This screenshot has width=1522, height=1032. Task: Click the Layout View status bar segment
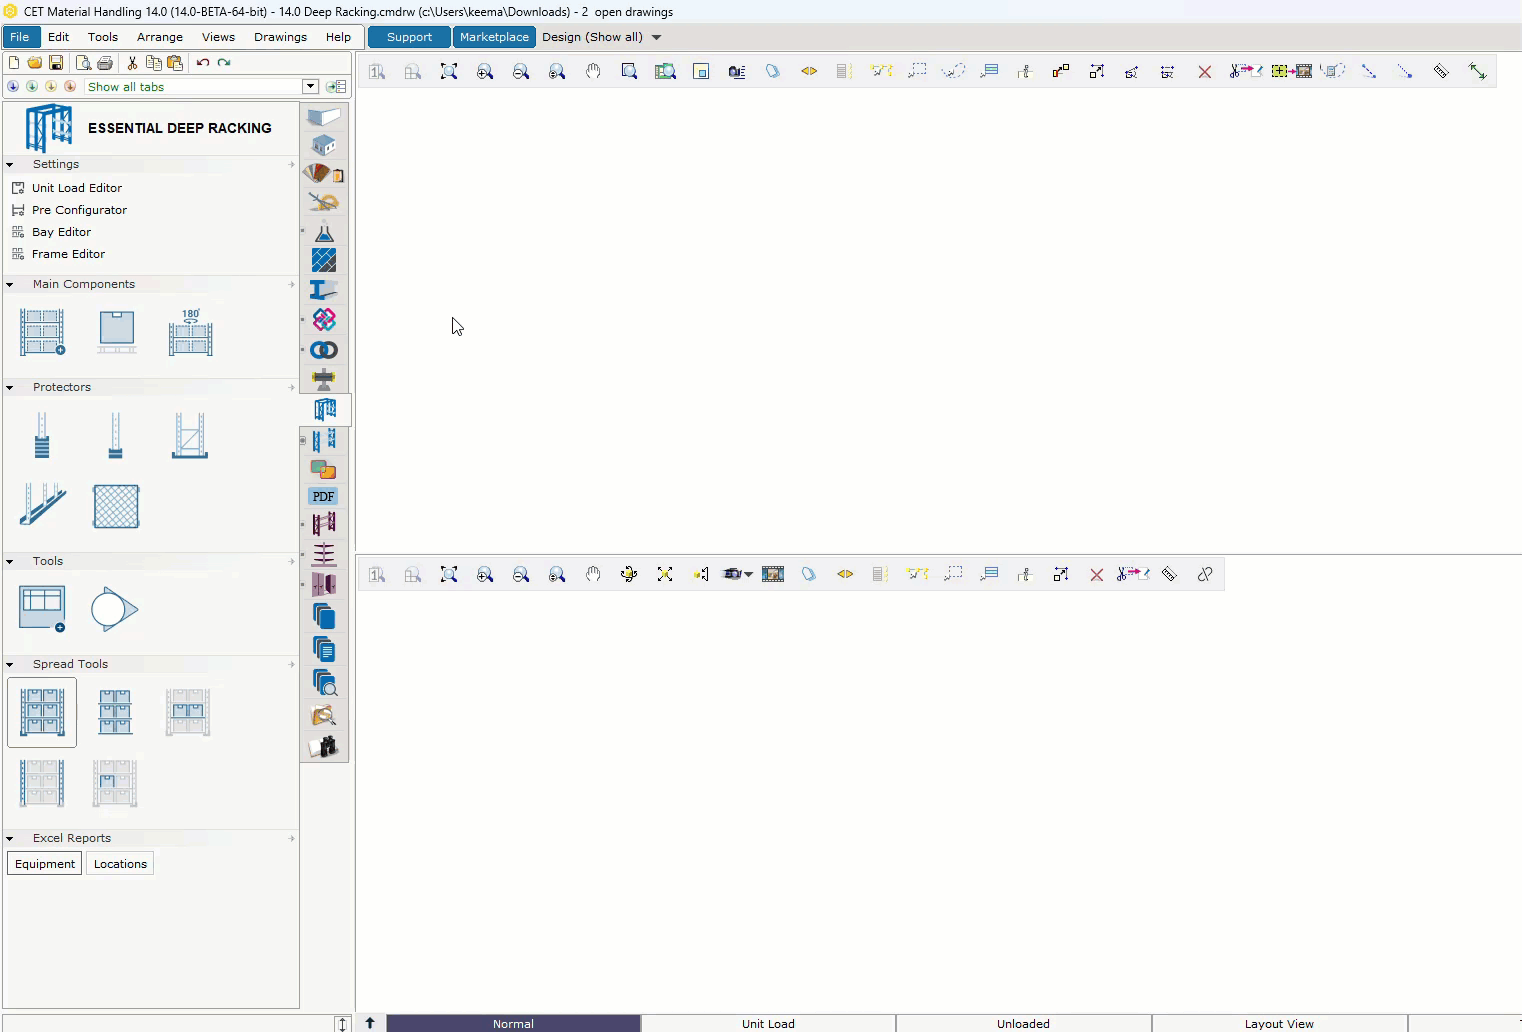click(x=1279, y=1023)
